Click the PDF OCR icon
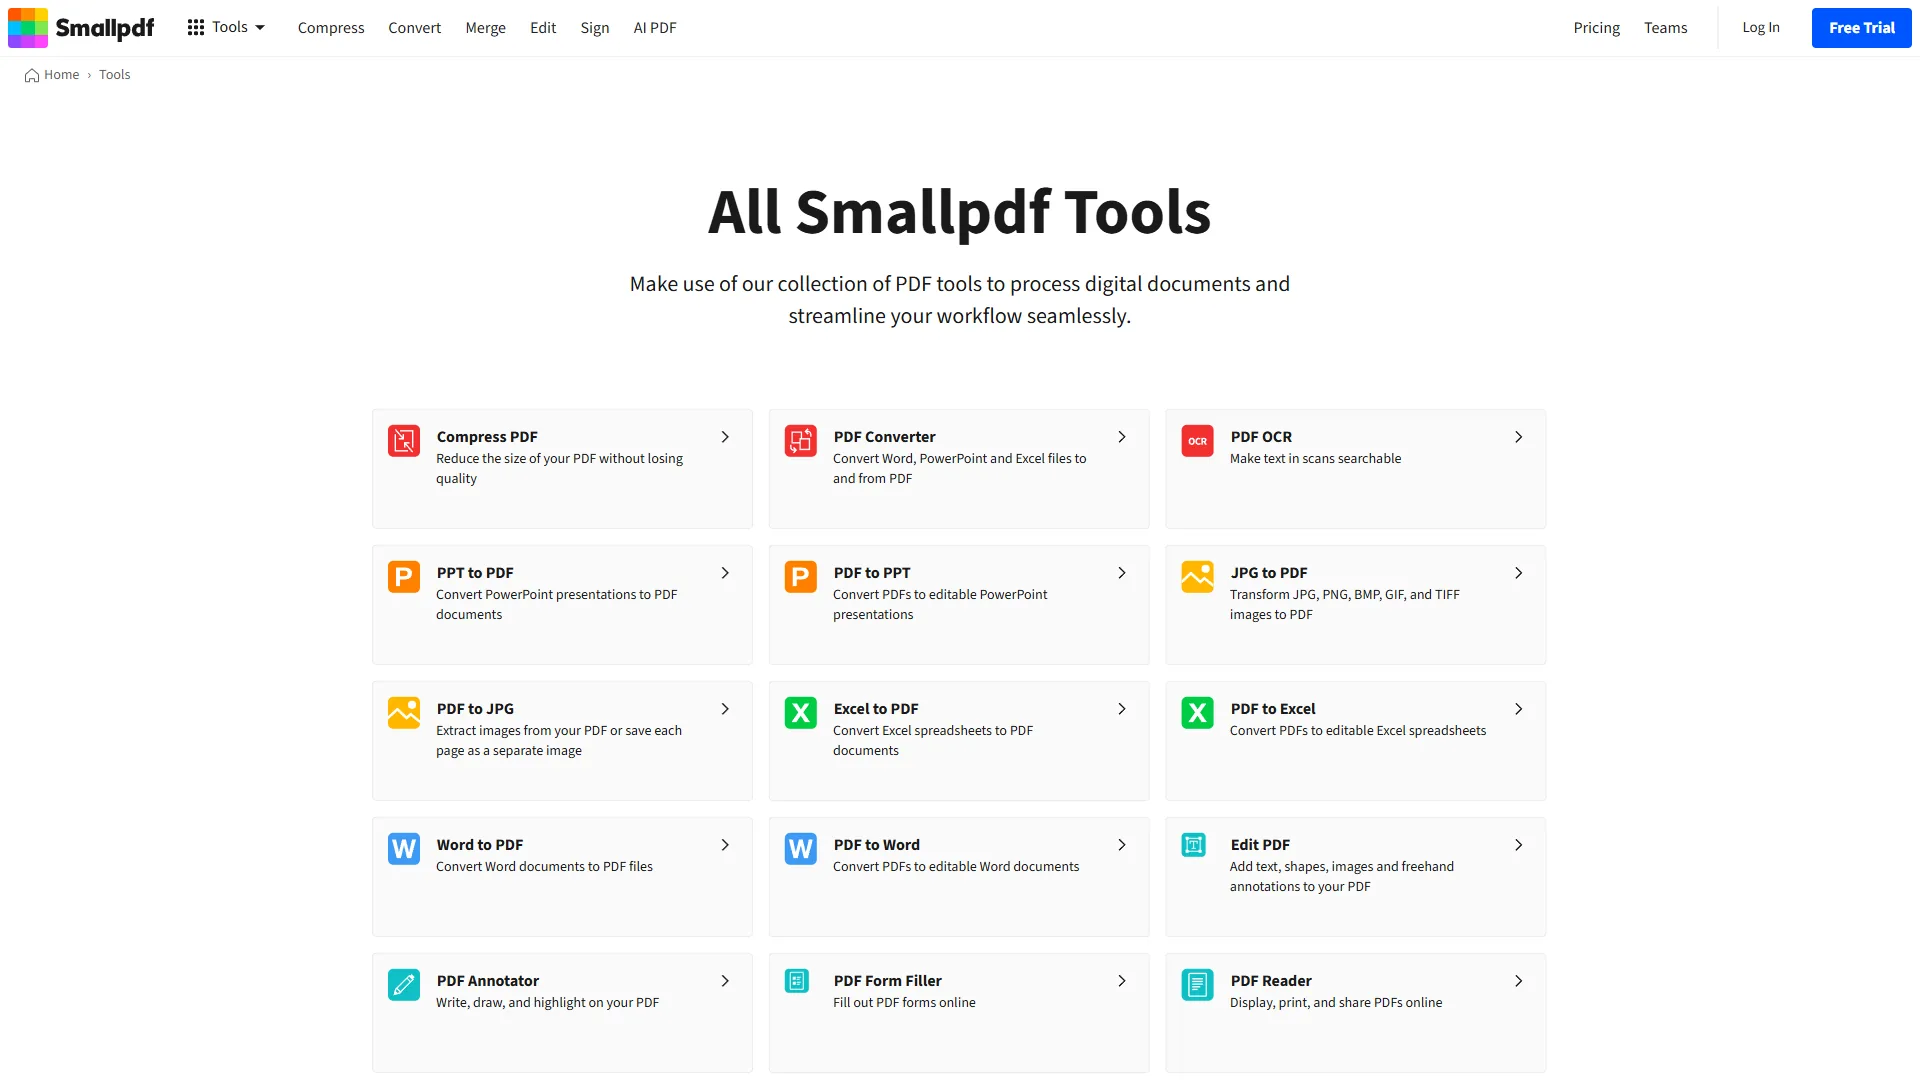 click(x=1198, y=441)
